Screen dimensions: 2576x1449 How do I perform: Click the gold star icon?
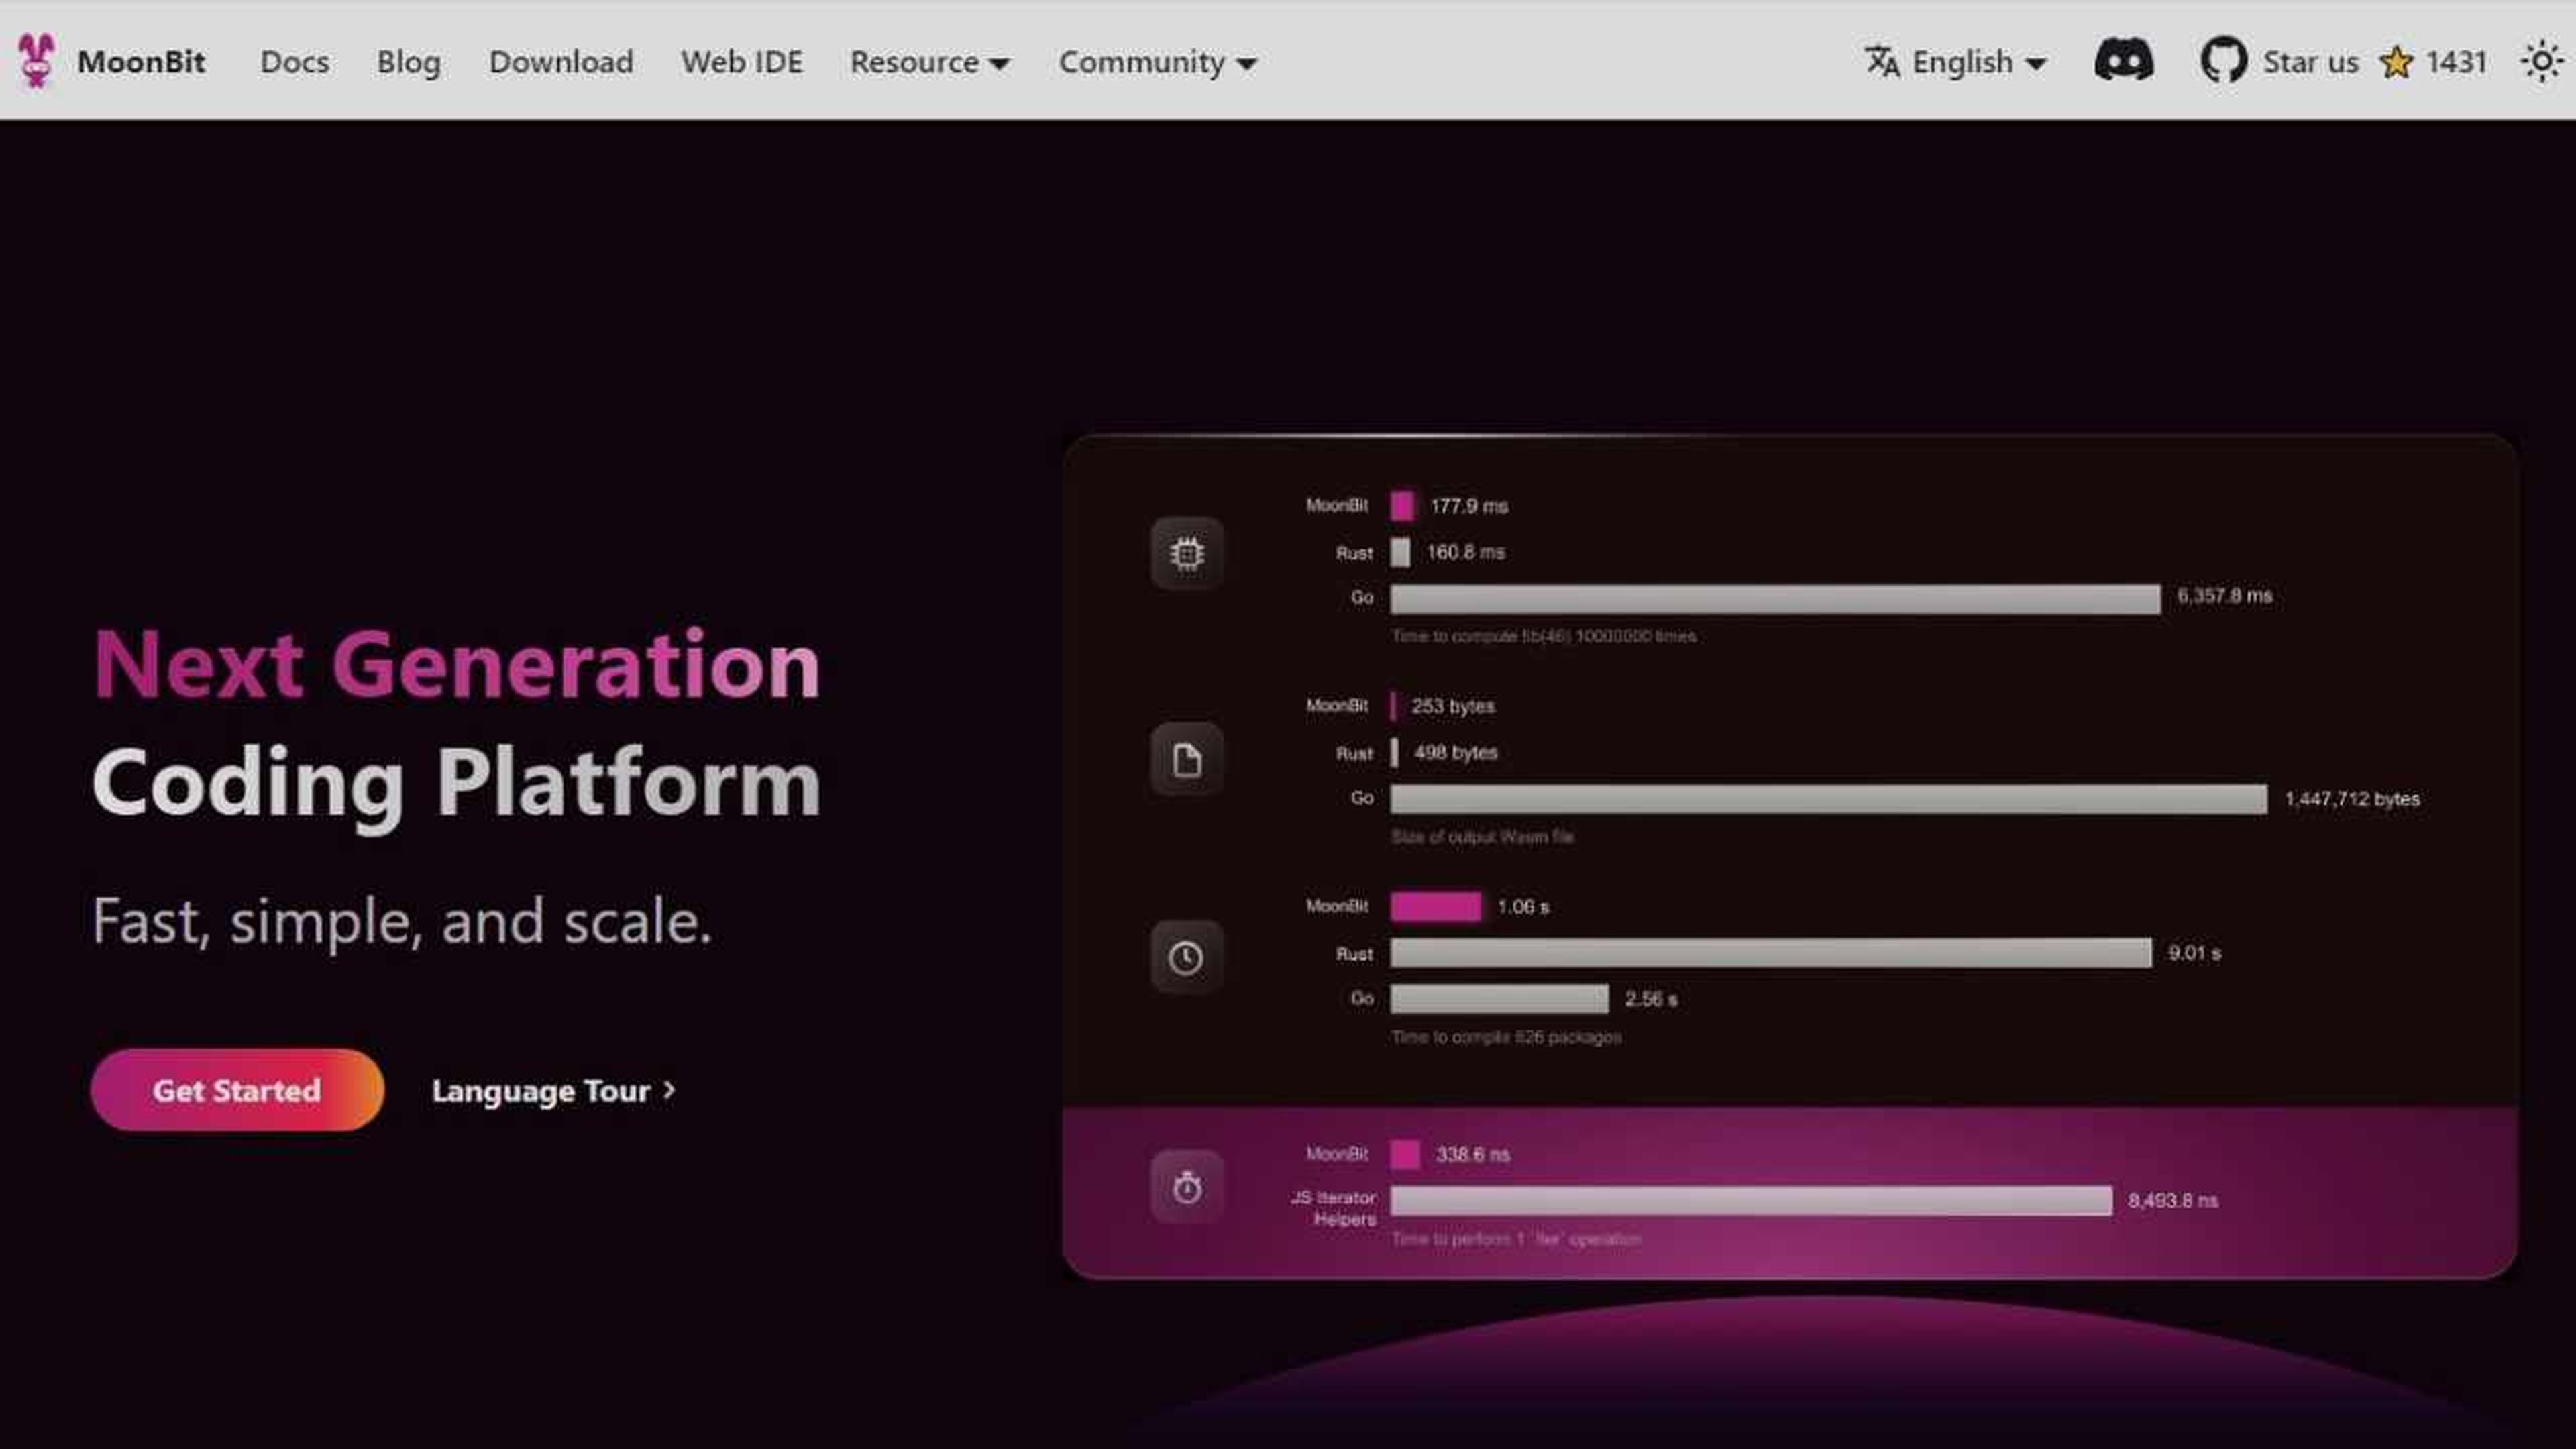click(2396, 62)
